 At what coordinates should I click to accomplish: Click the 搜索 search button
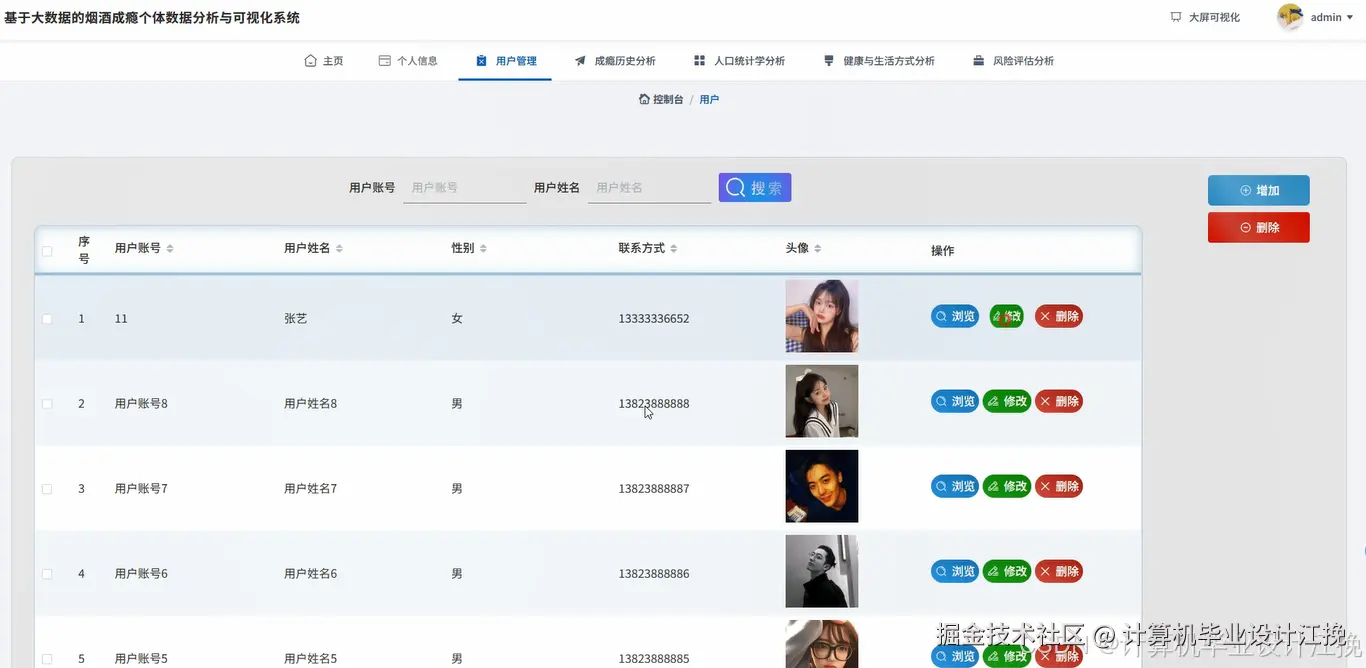755,187
